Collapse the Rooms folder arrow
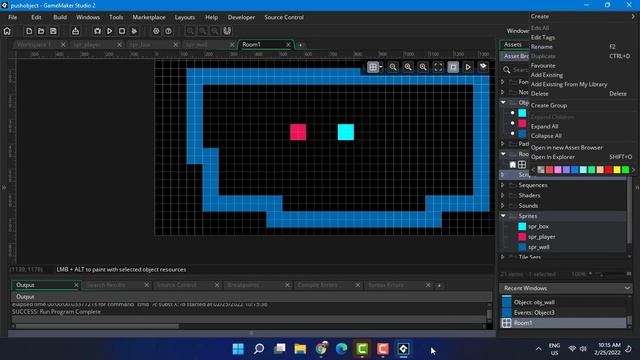This screenshot has width=640, height=360. coord(503,154)
